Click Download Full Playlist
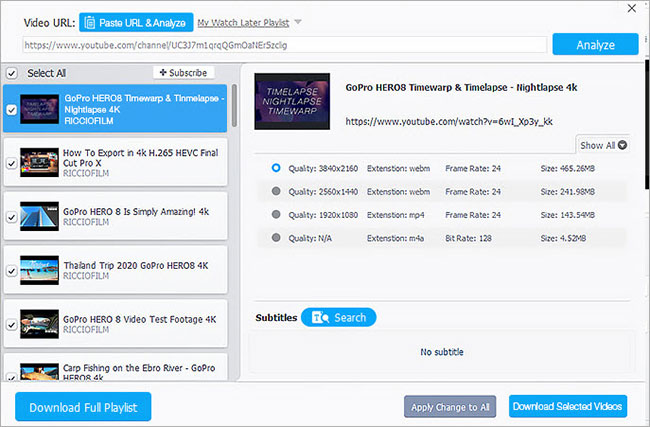This screenshot has height=427, width=650. click(x=83, y=407)
